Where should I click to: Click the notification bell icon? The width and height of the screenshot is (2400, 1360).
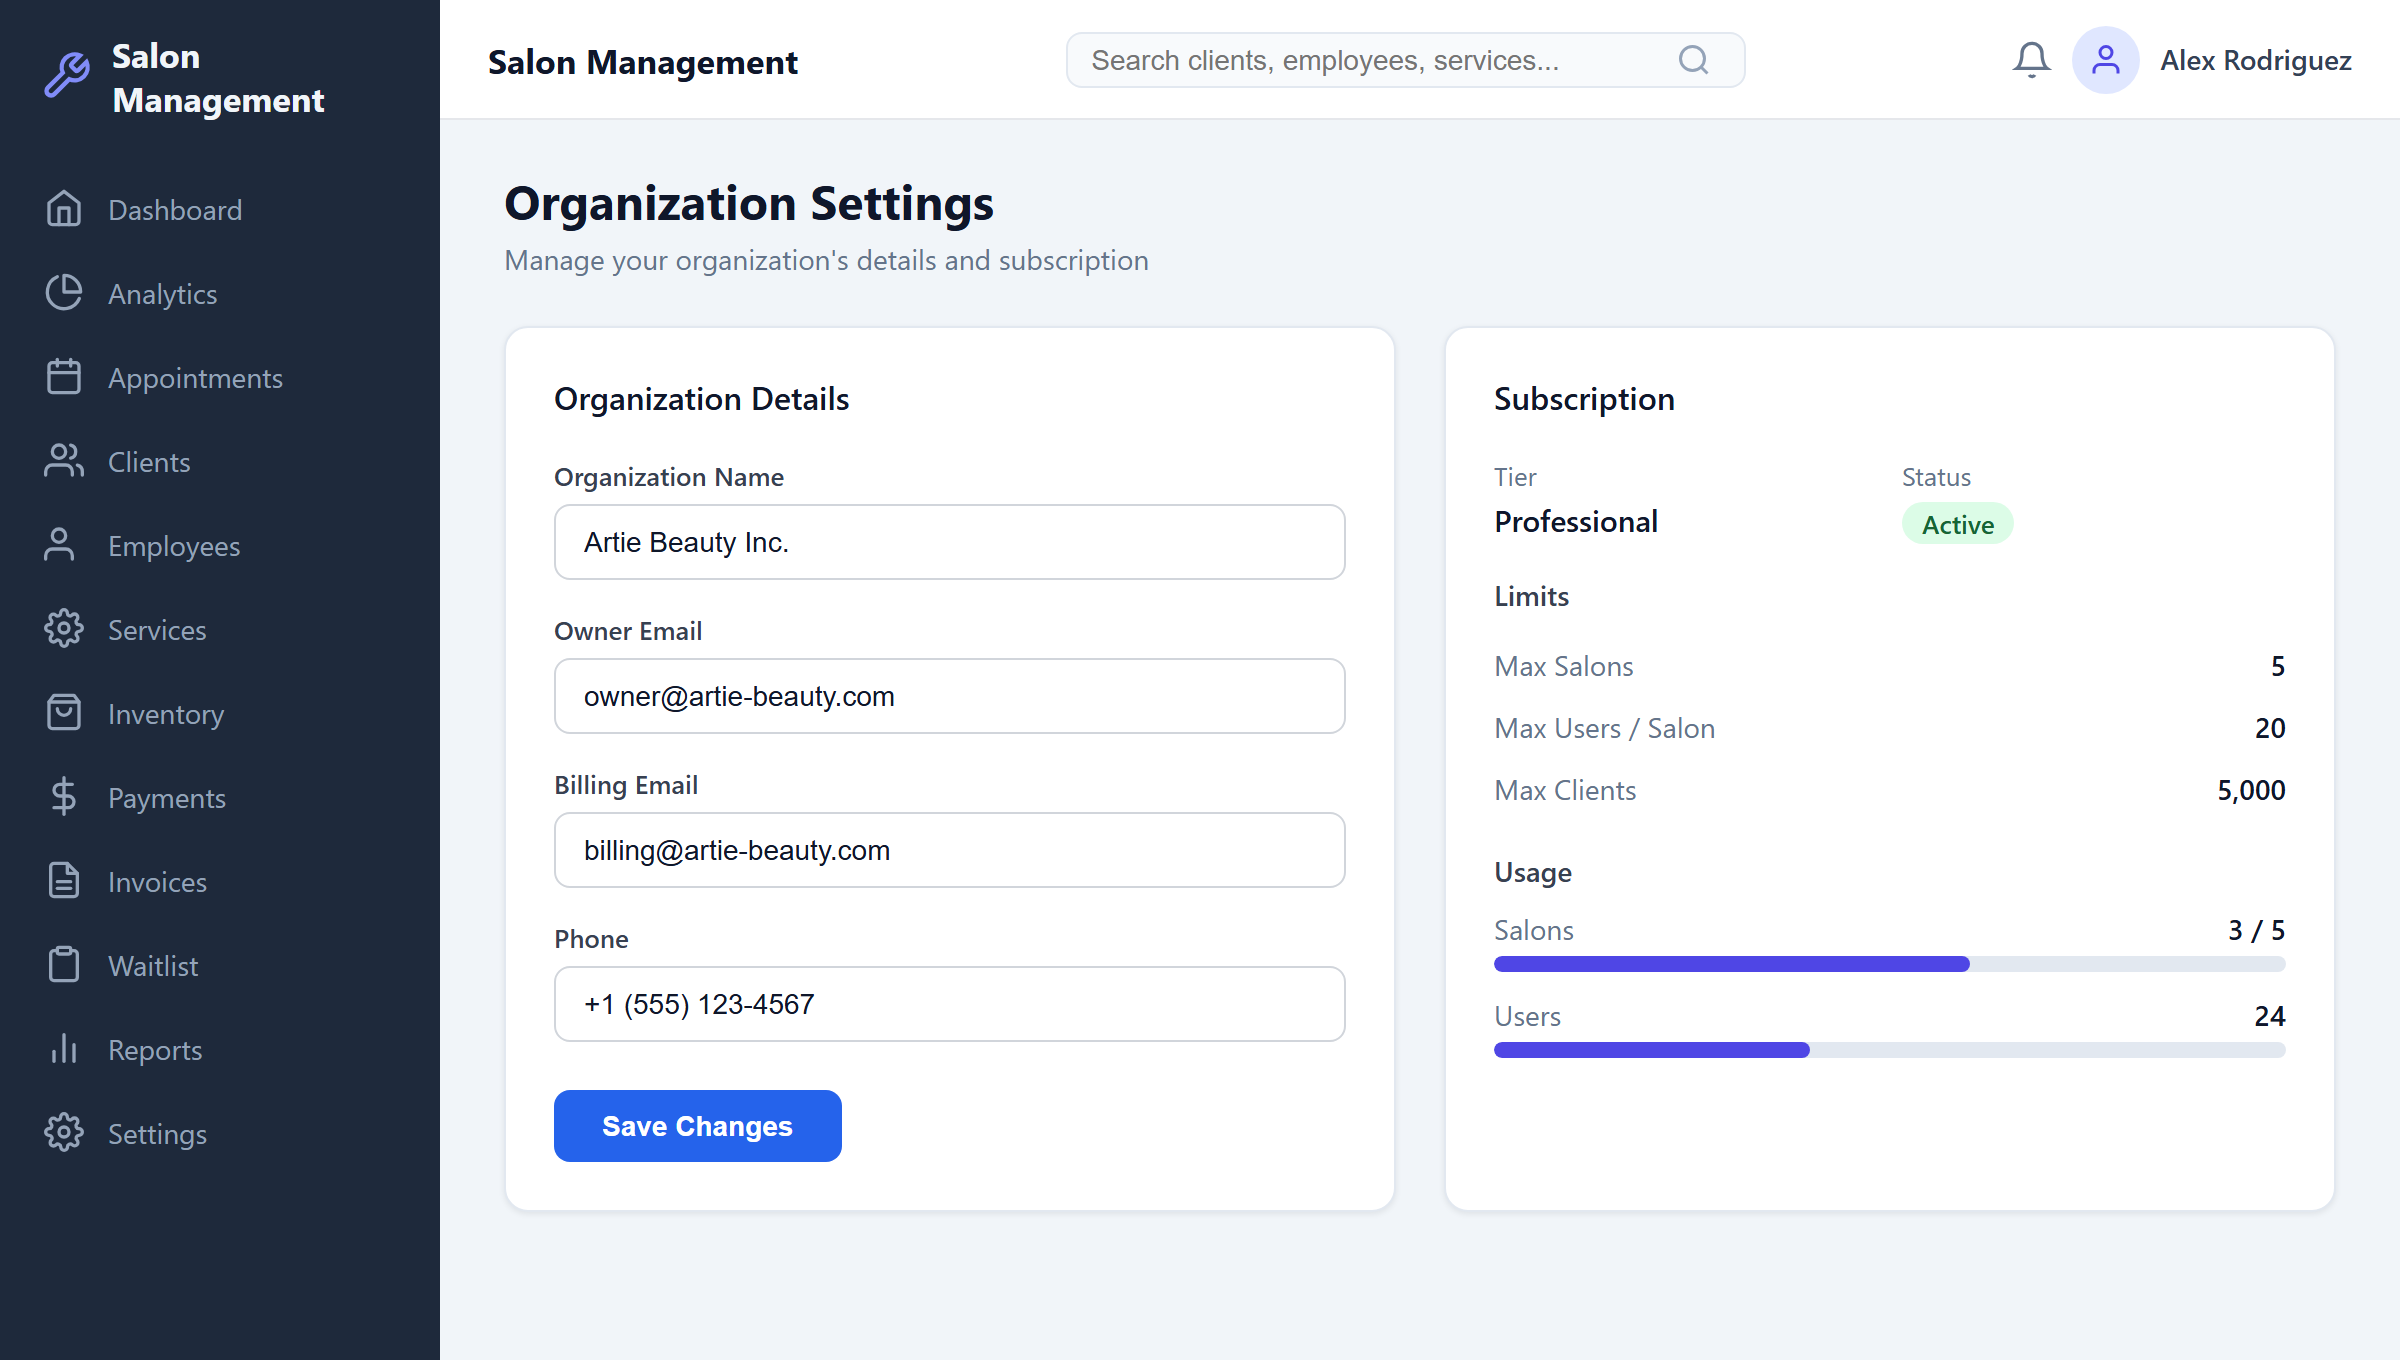click(2031, 60)
